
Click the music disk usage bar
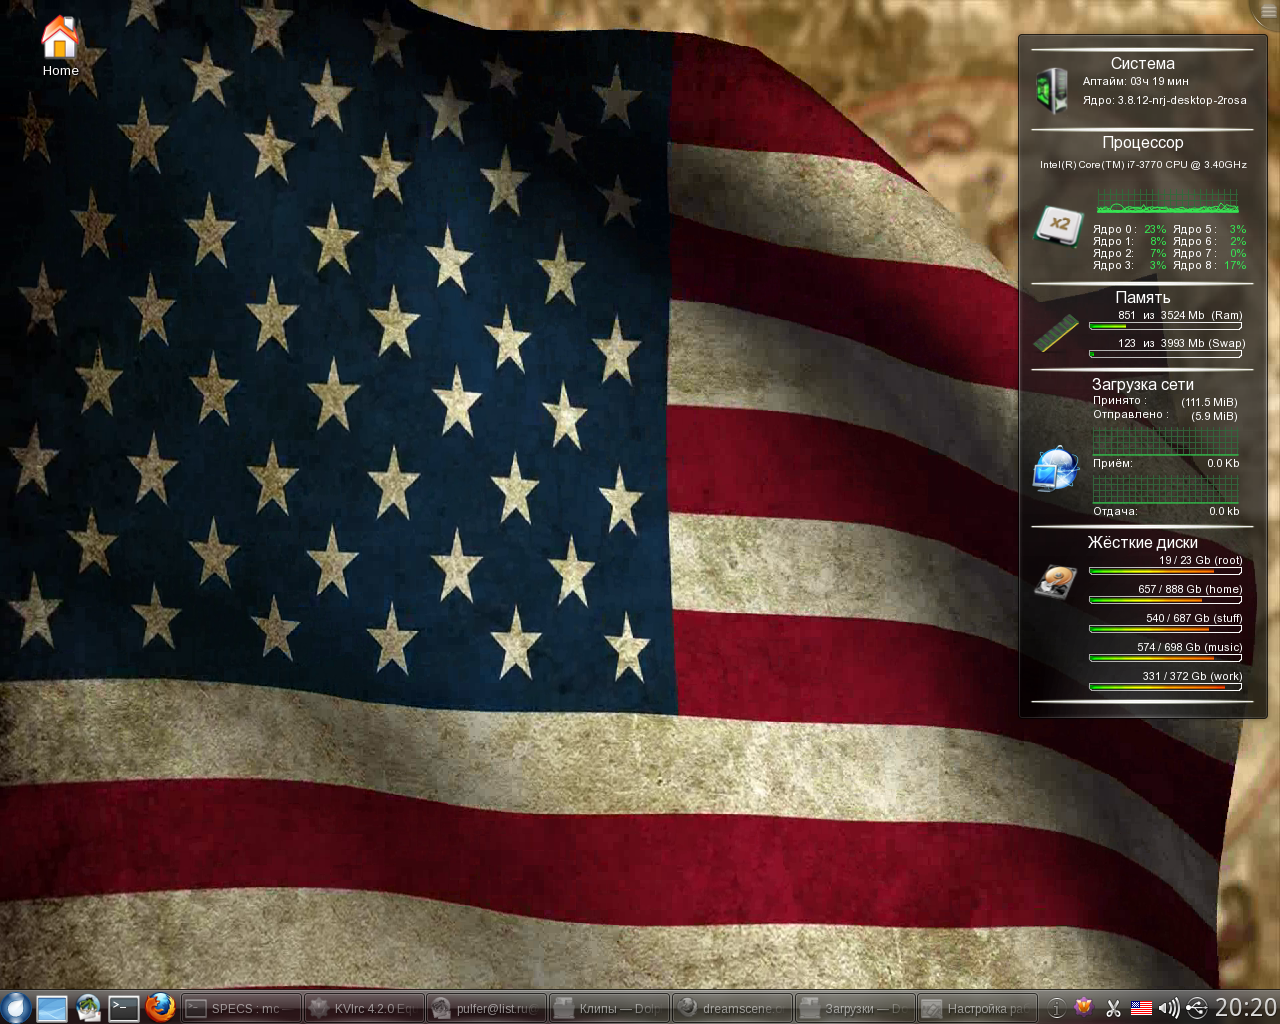point(1165,658)
